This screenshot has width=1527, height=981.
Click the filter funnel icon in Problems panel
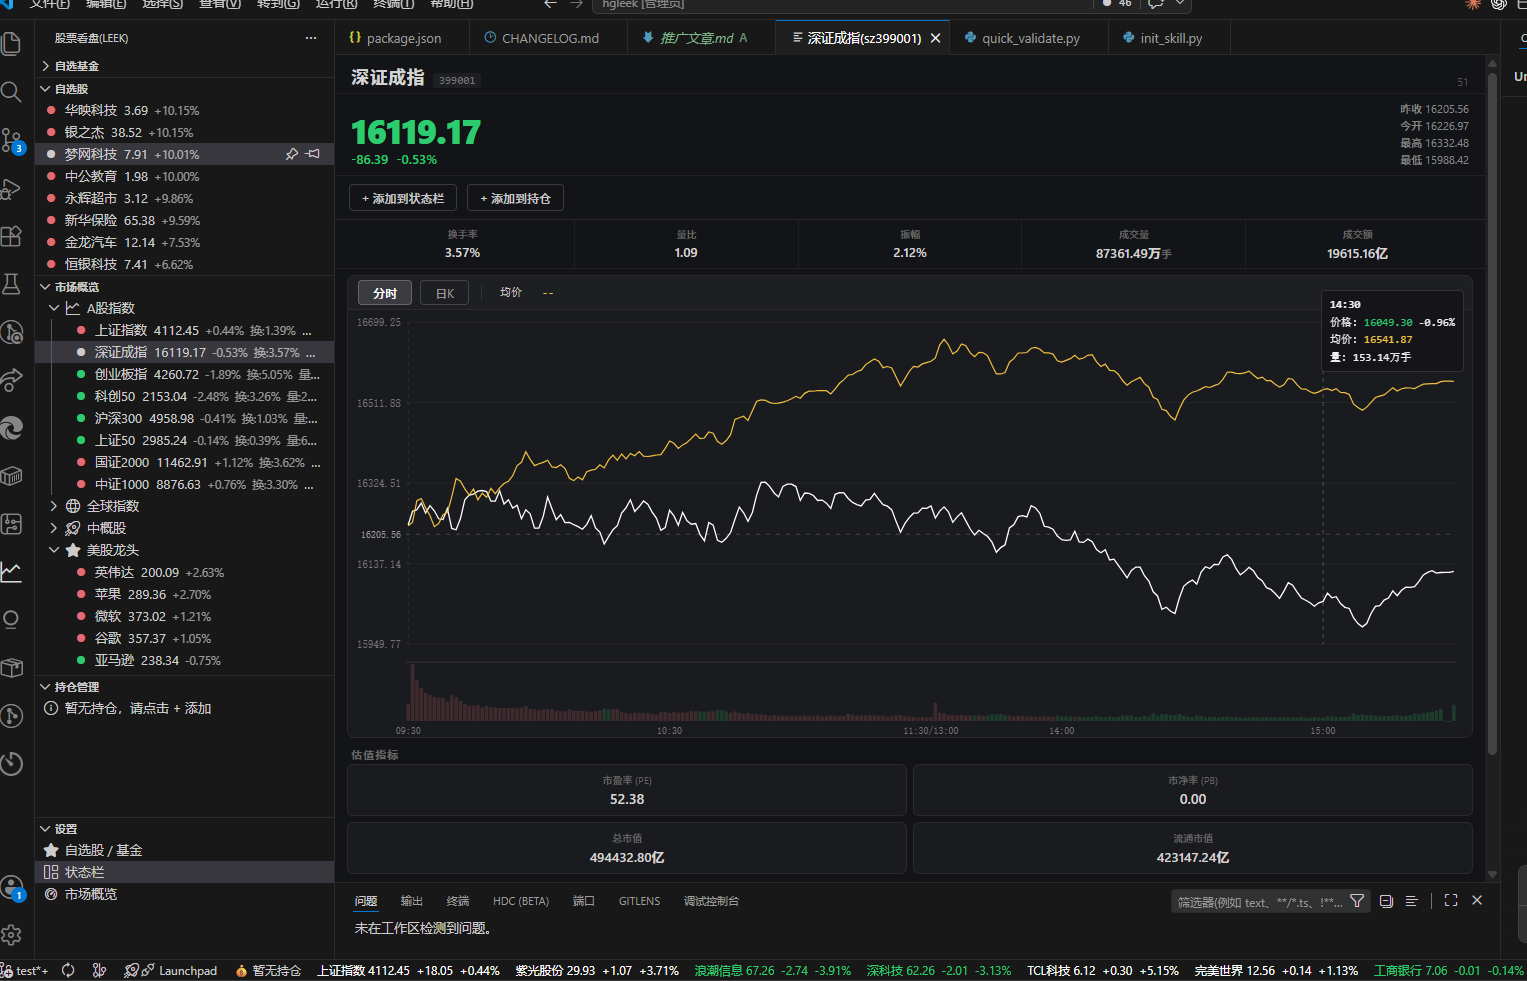1357,901
